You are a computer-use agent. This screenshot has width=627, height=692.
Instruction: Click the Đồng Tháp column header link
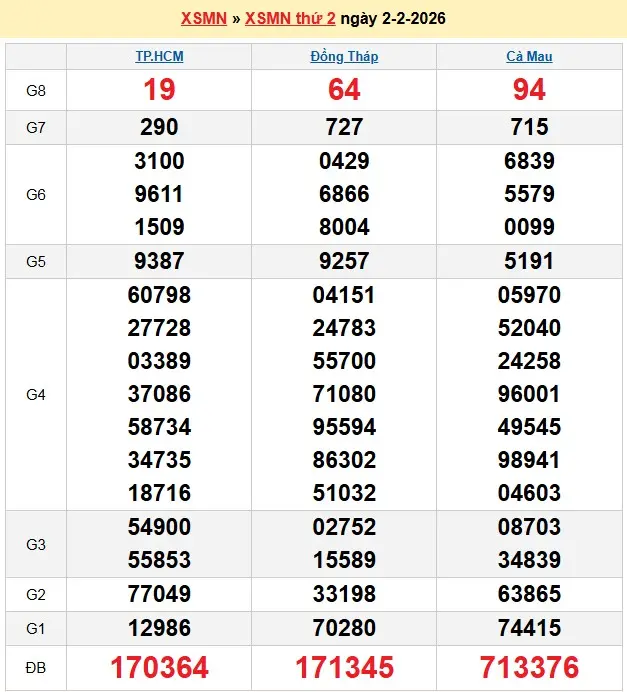[x=344, y=57]
